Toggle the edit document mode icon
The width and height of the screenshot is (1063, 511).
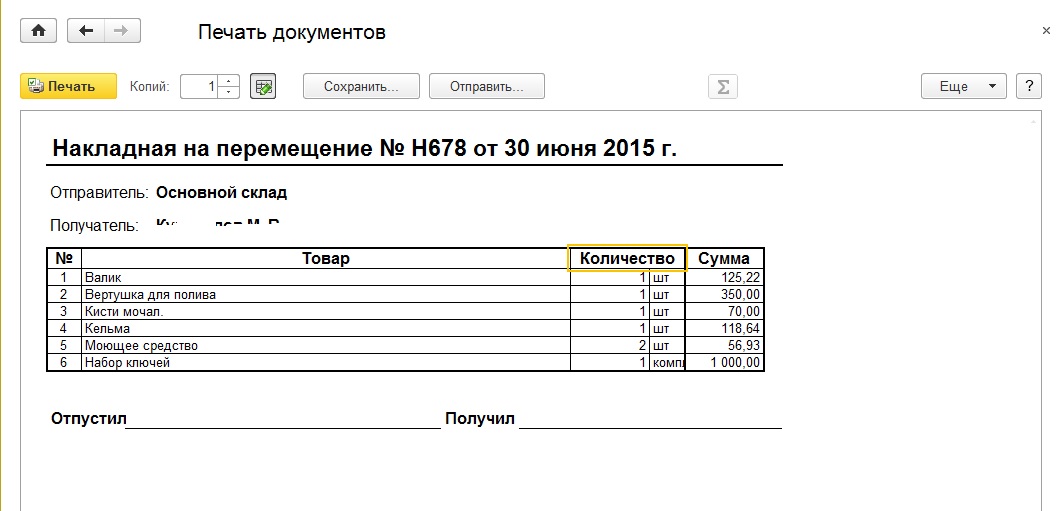263,87
